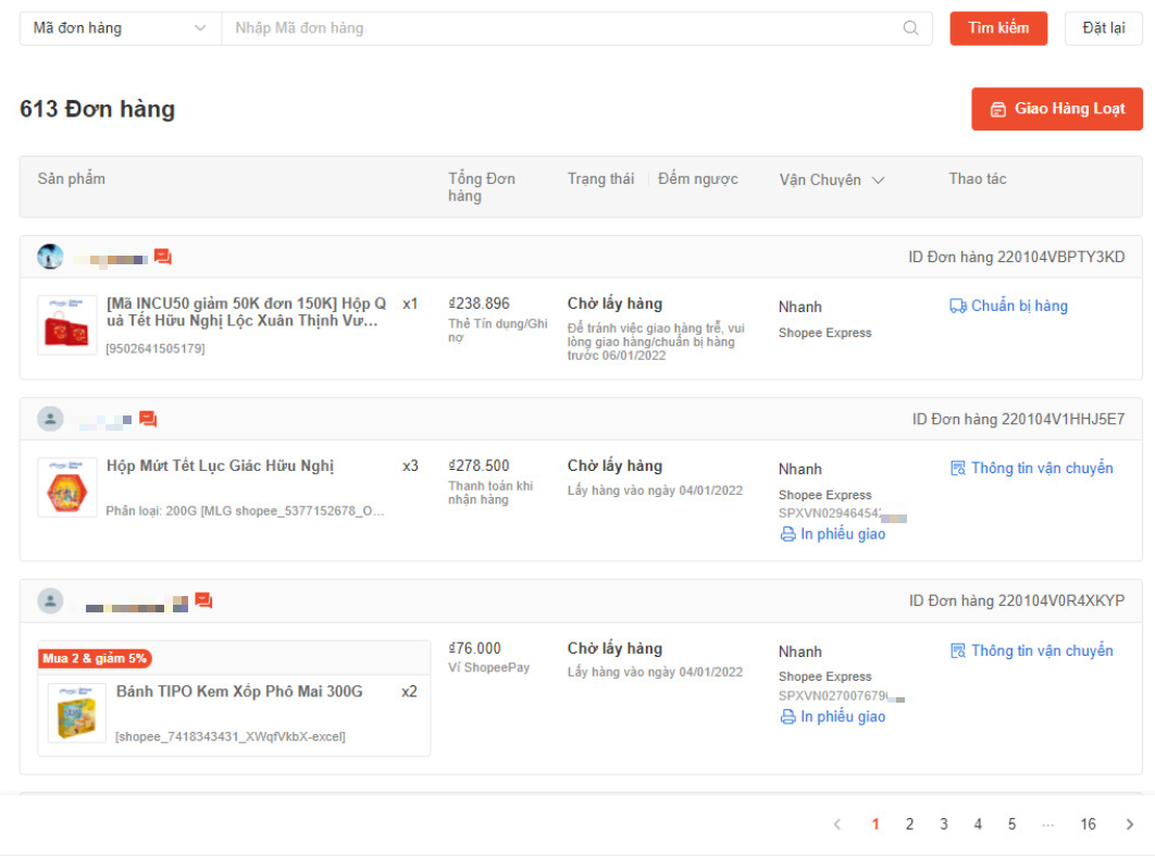This screenshot has height=856, width=1155.
Task: Click the Tổng Đơn hàng column header
Action: (x=482, y=187)
